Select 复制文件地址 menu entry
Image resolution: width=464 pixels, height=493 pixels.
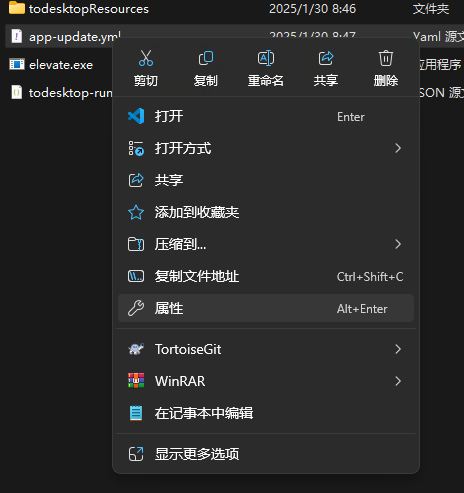pos(266,276)
